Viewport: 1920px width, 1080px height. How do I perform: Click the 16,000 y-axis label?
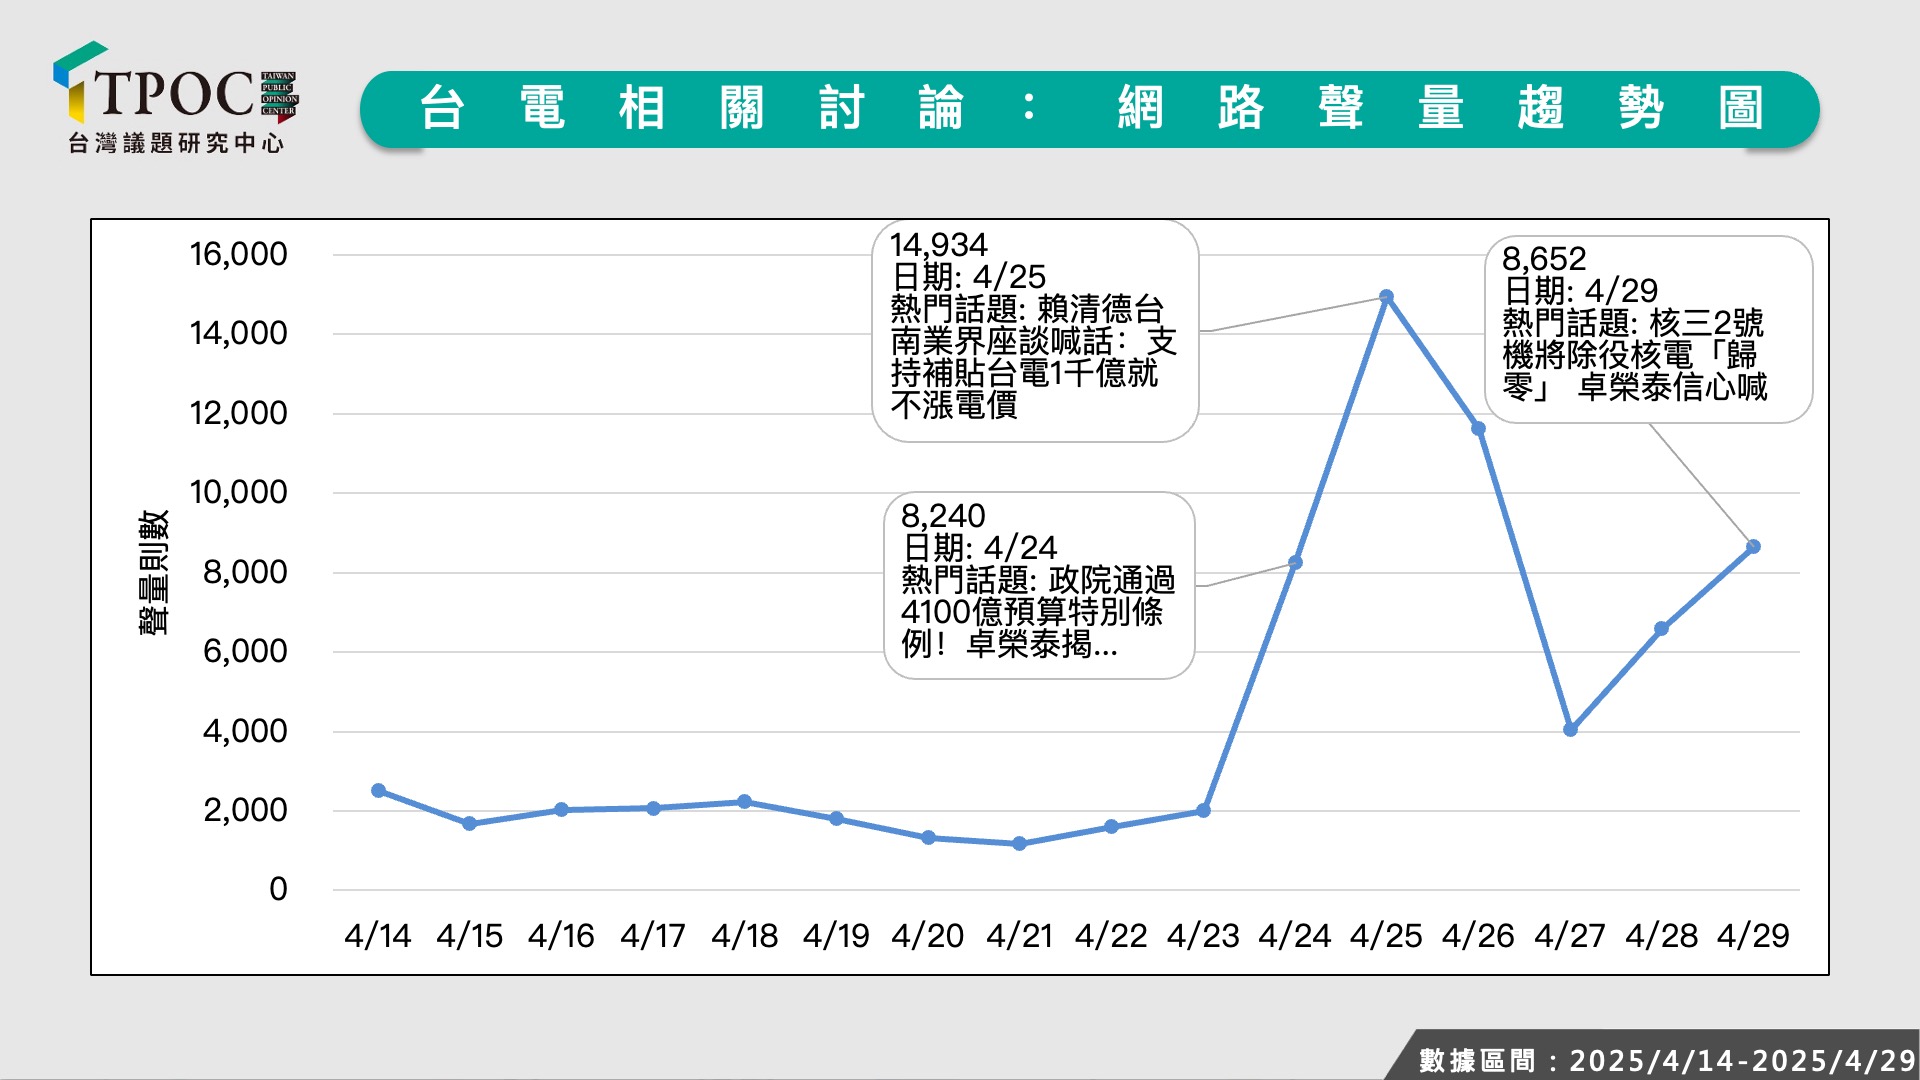click(238, 254)
